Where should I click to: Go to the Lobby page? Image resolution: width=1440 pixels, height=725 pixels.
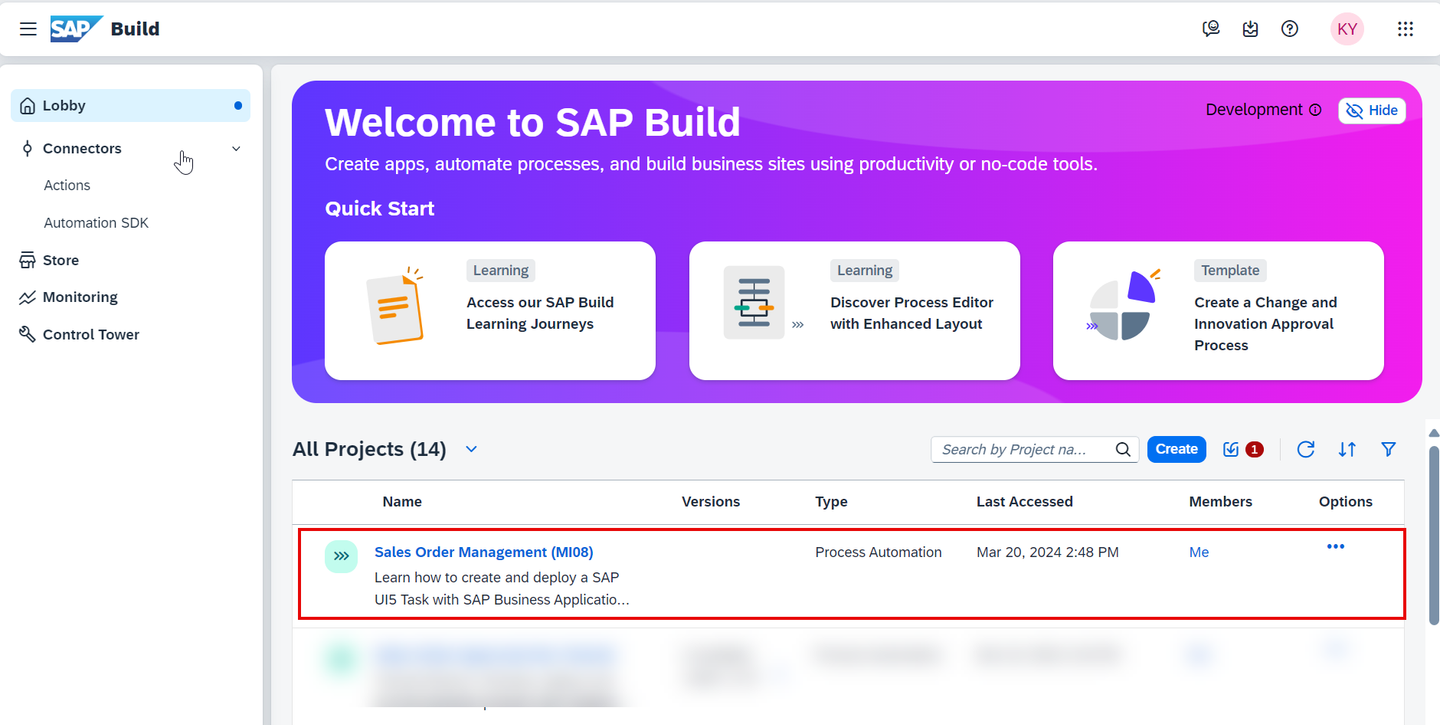pos(131,105)
